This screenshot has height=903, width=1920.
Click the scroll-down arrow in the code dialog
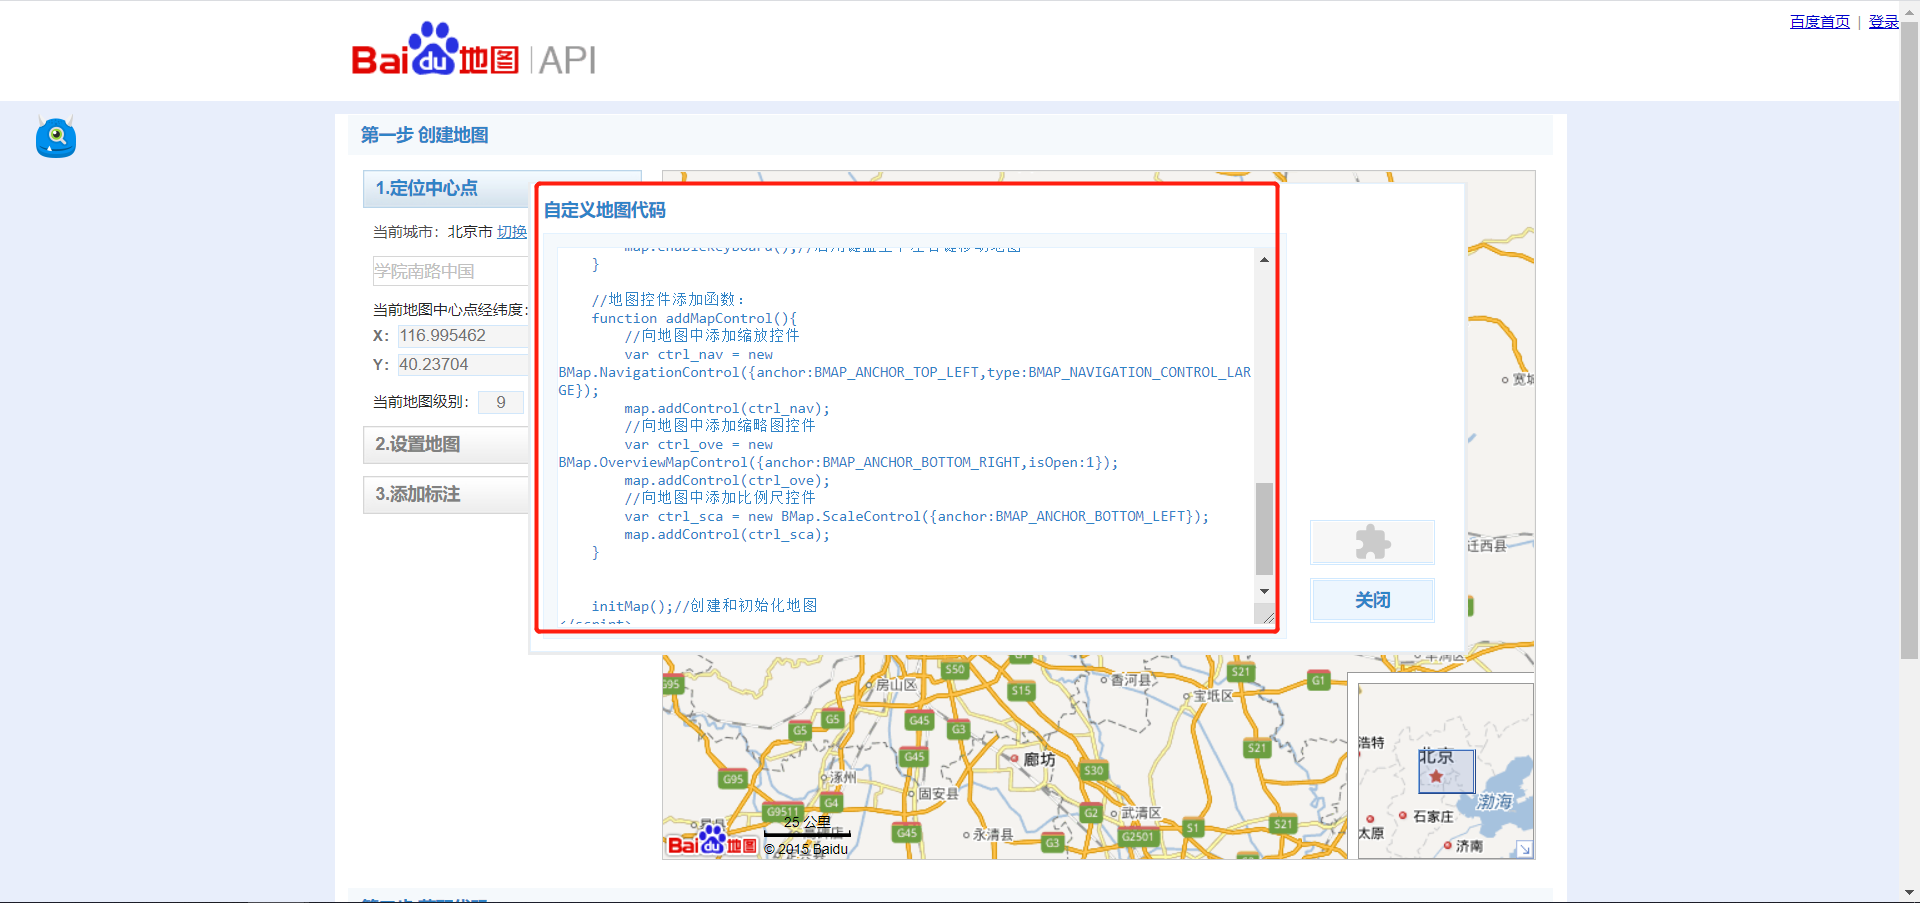coord(1263,591)
